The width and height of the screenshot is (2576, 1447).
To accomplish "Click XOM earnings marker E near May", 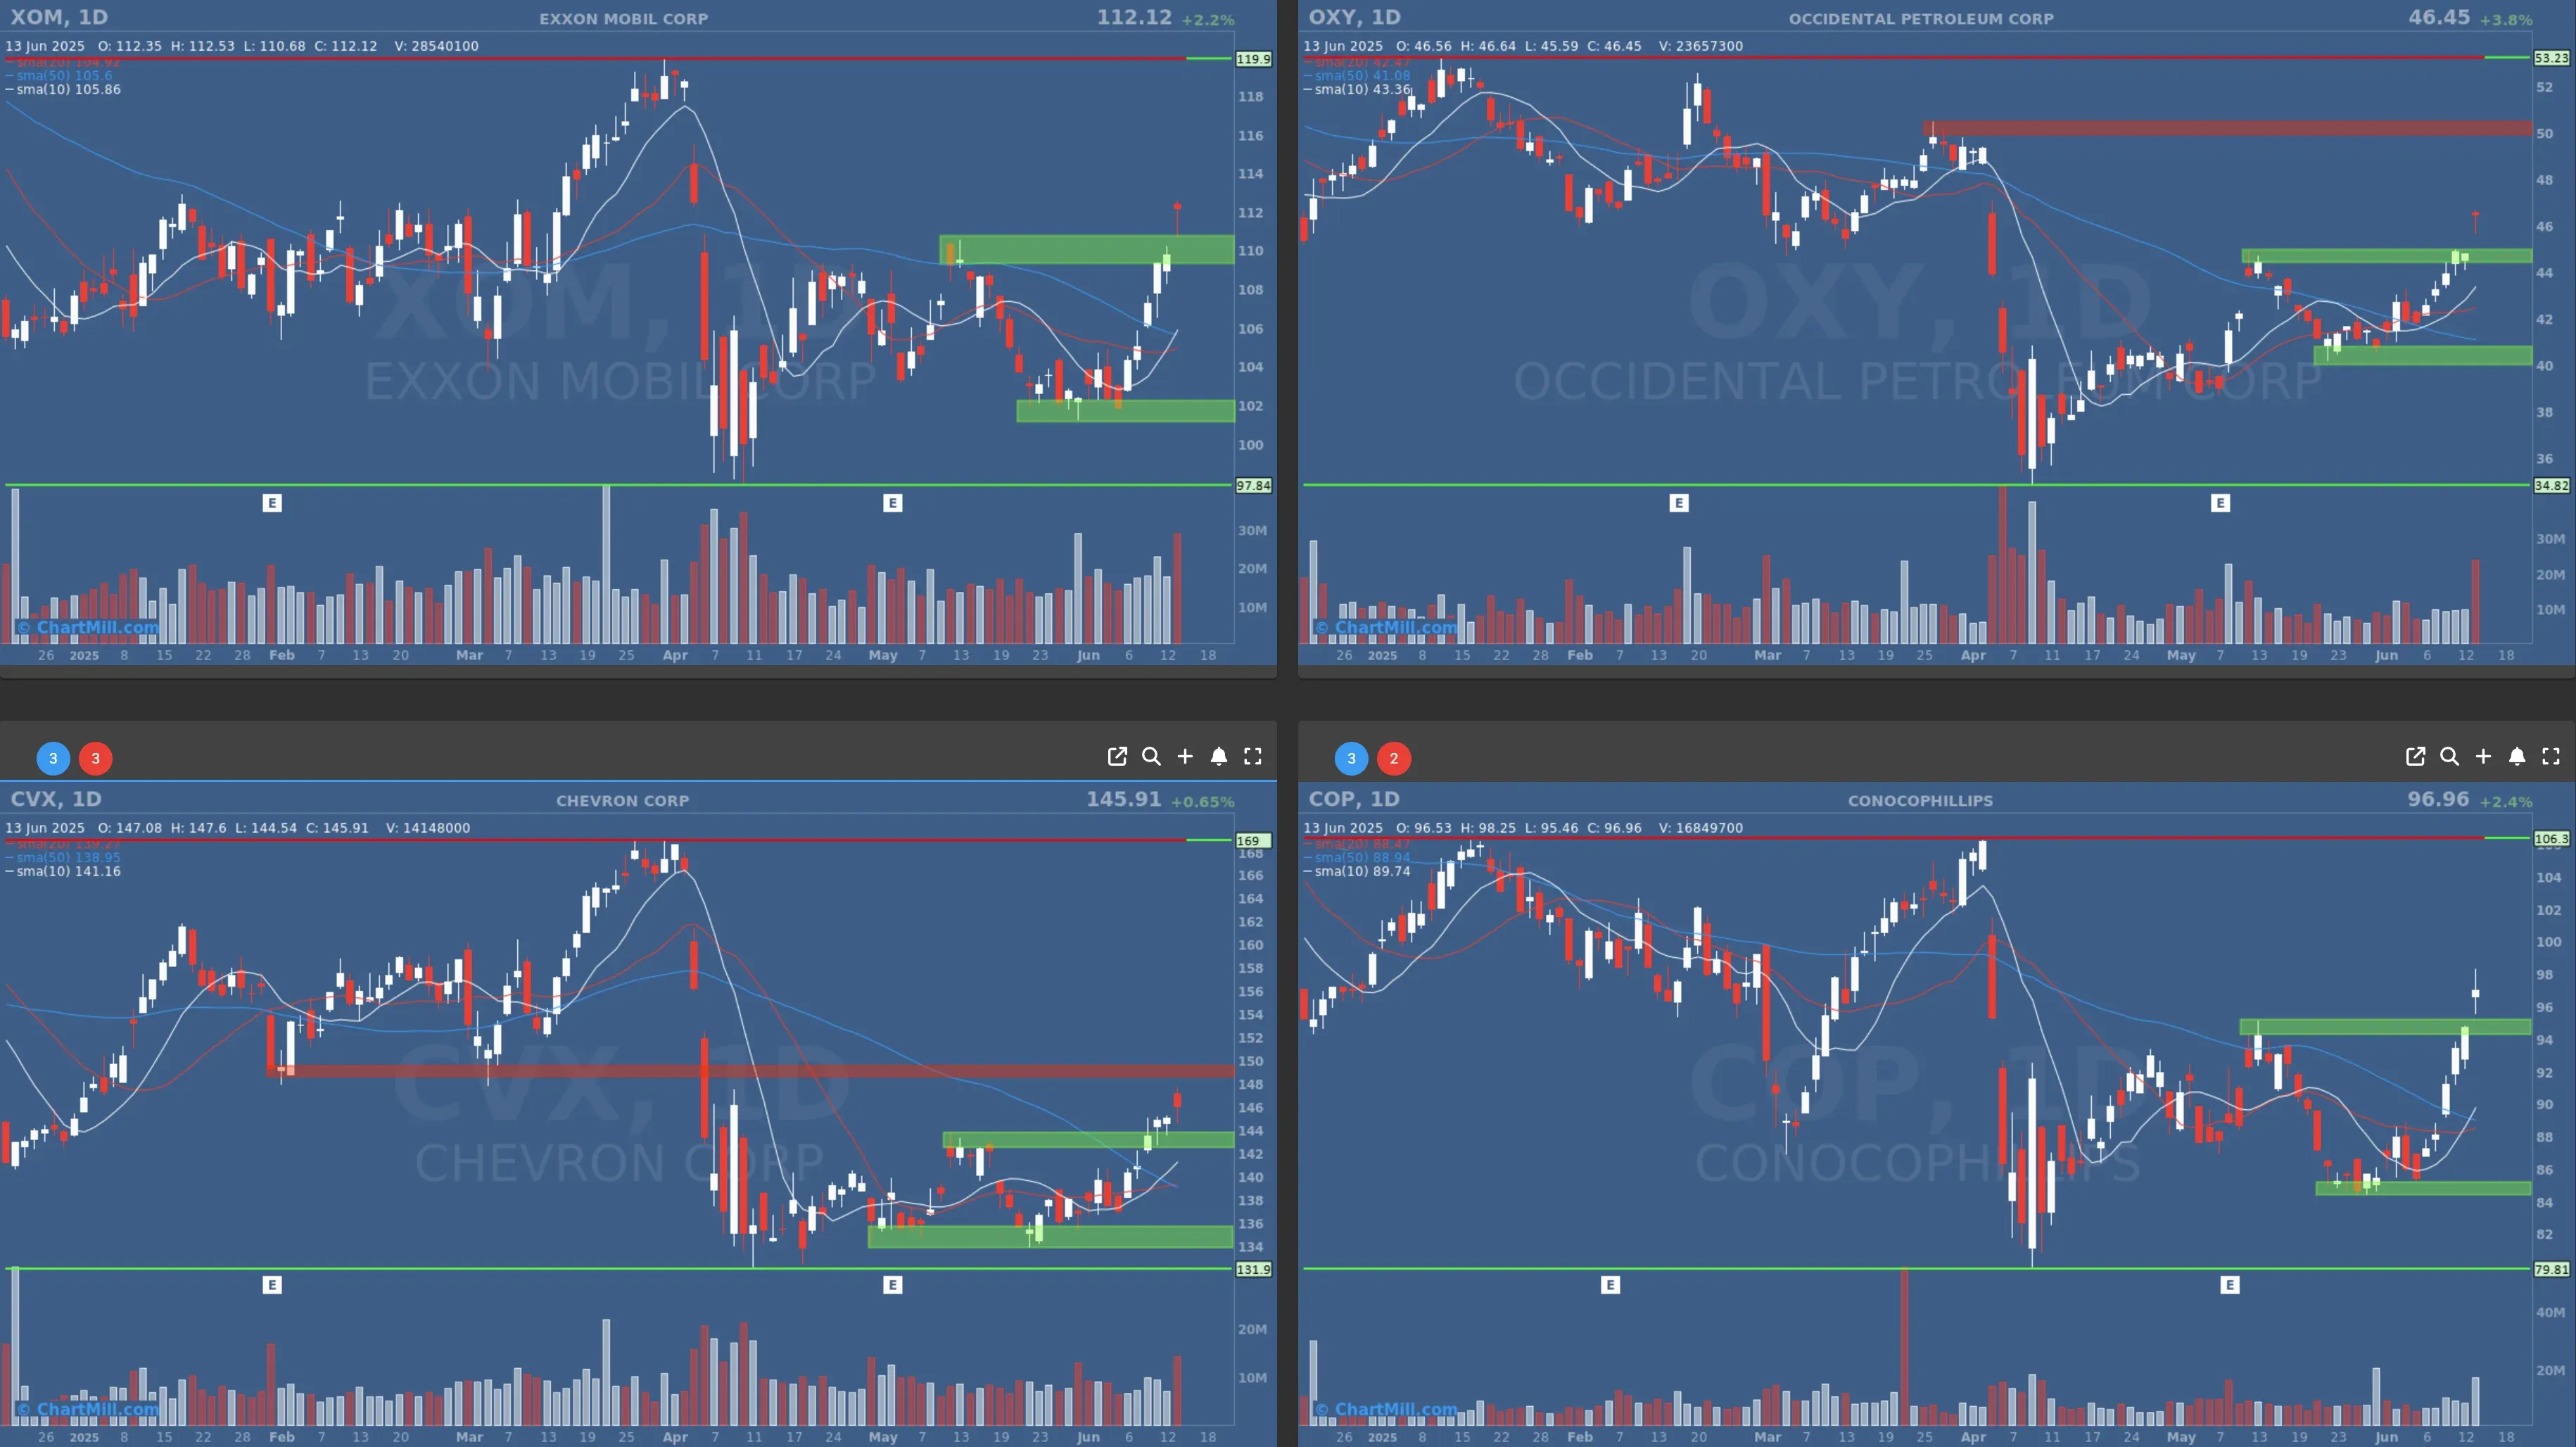I will coord(893,503).
